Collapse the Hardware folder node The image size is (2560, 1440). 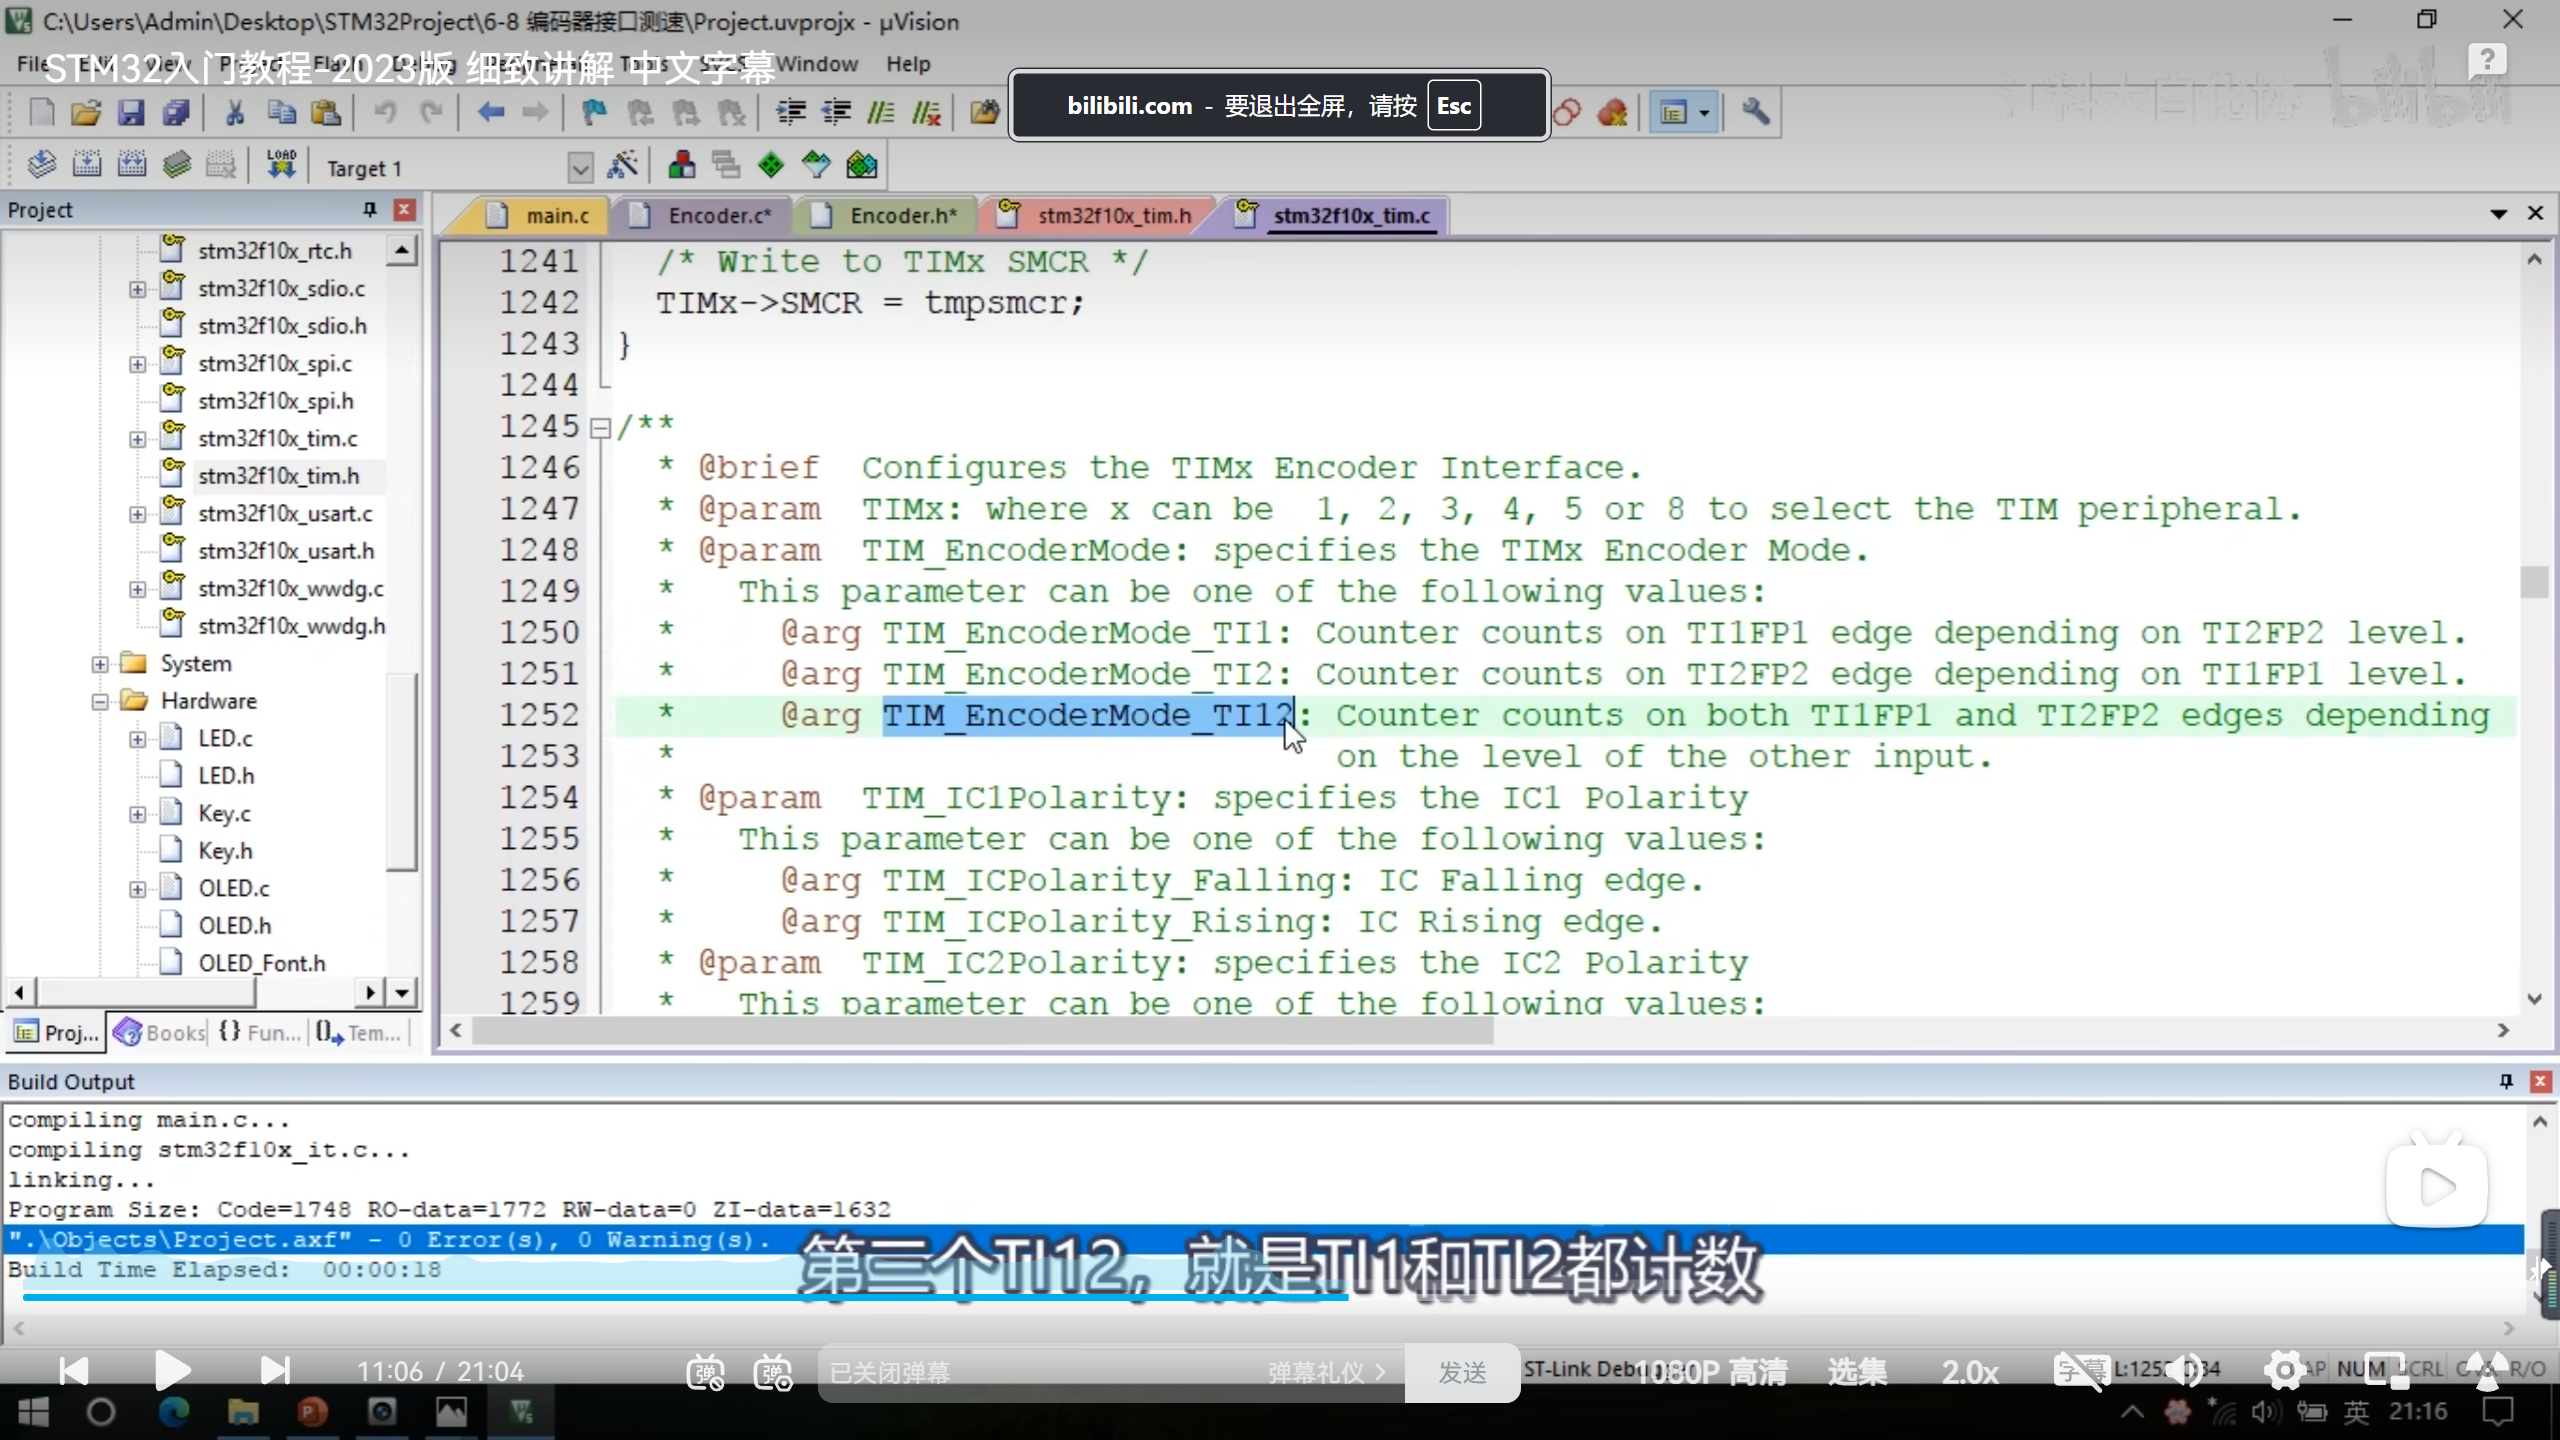coord(100,701)
